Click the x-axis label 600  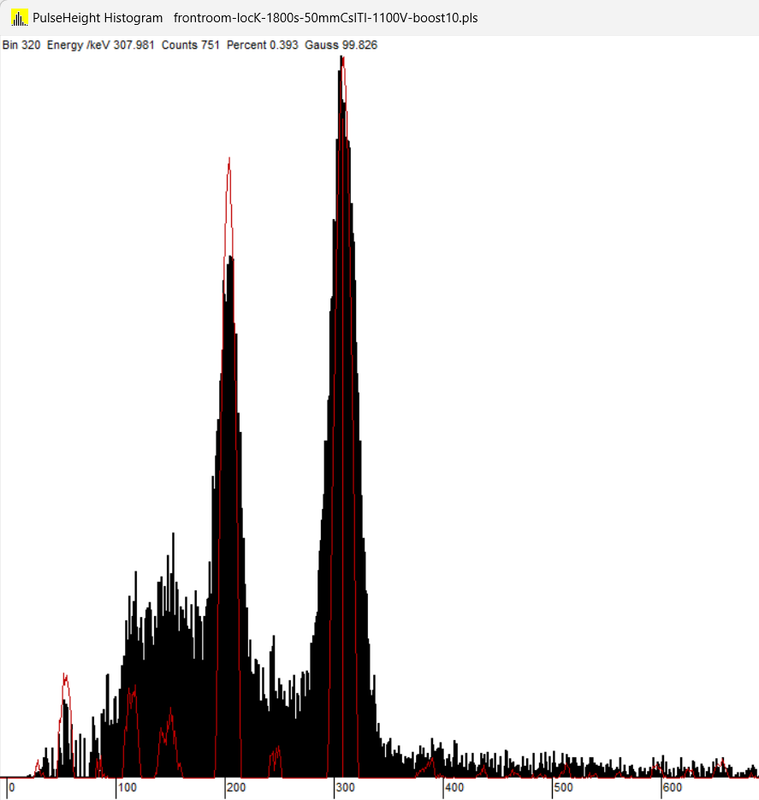[x=673, y=787]
